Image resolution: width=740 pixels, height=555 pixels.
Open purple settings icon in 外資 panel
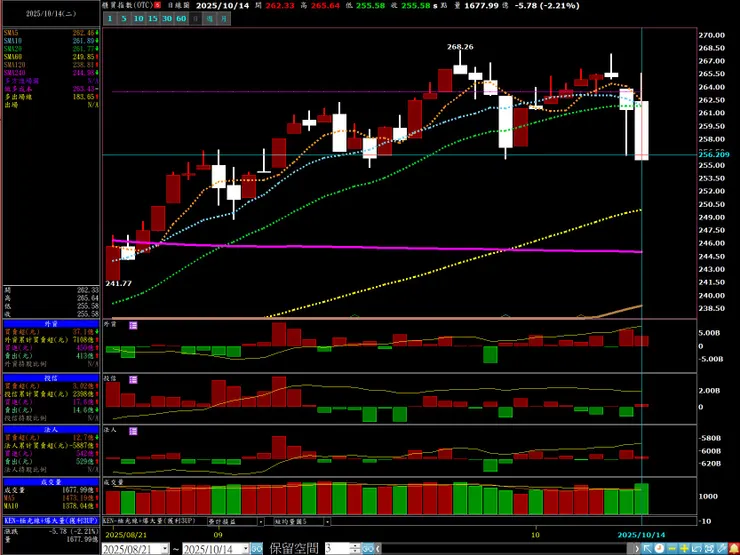(x=133, y=325)
